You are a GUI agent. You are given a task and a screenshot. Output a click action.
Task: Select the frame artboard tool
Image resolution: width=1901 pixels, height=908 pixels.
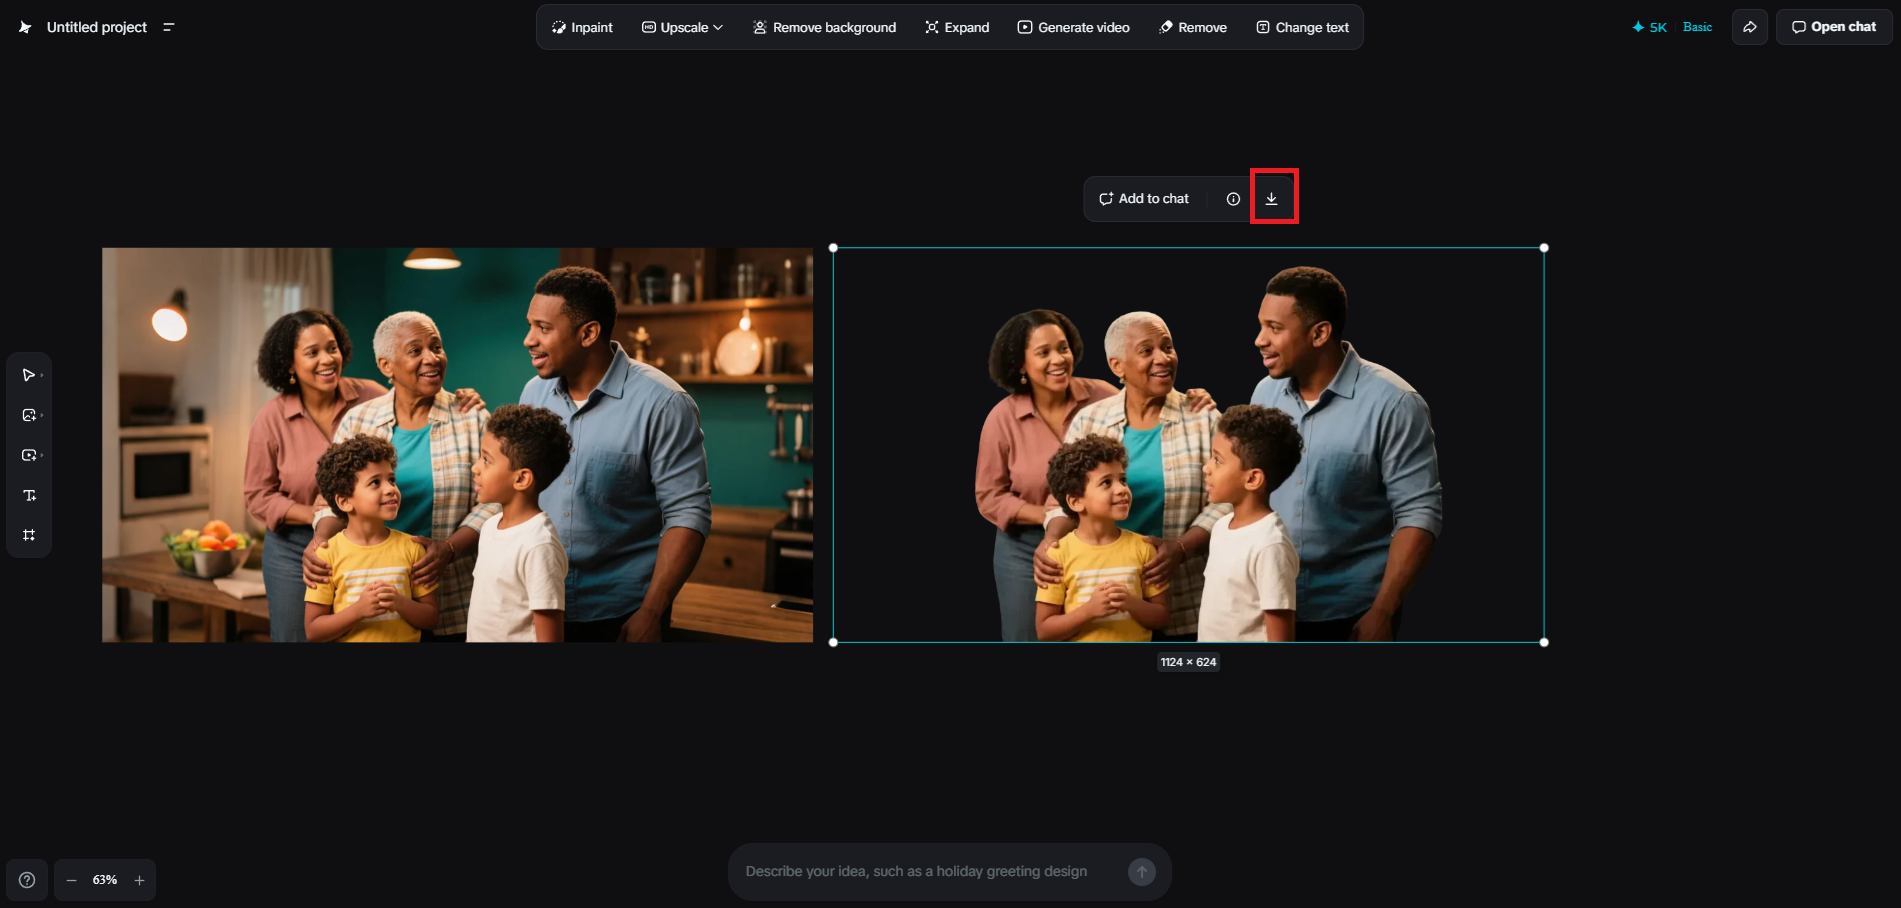29,535
